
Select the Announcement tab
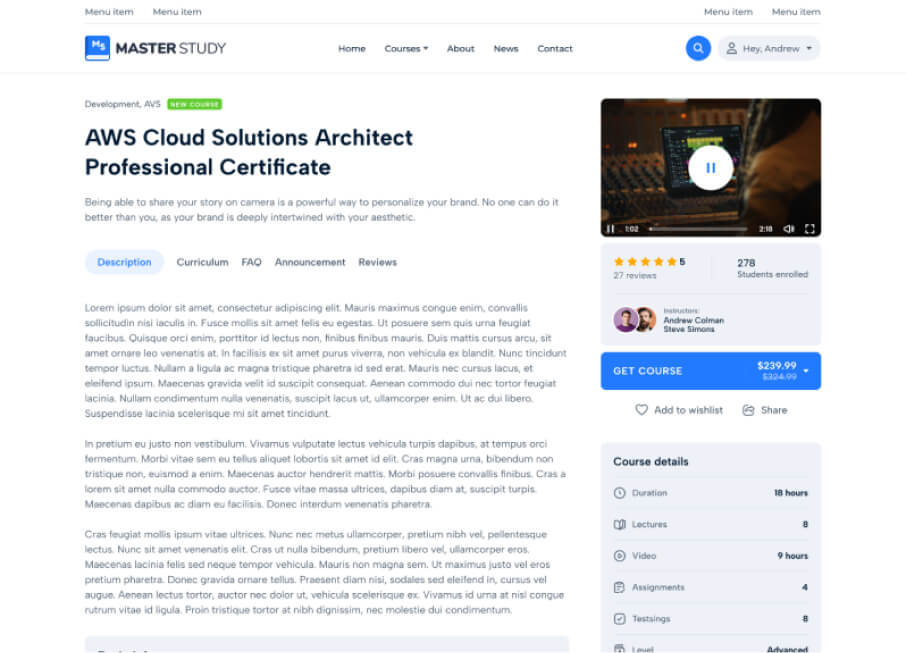310,262
